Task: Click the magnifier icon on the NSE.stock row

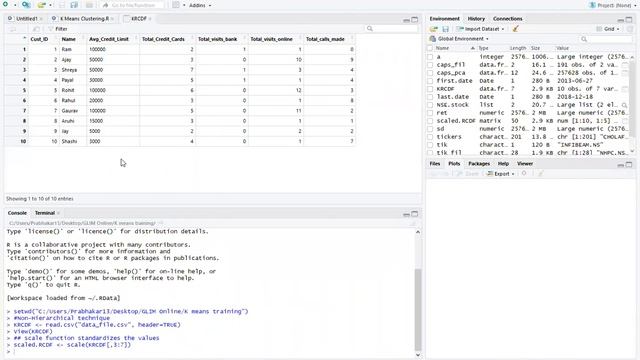Action: (x=624, y=105)
